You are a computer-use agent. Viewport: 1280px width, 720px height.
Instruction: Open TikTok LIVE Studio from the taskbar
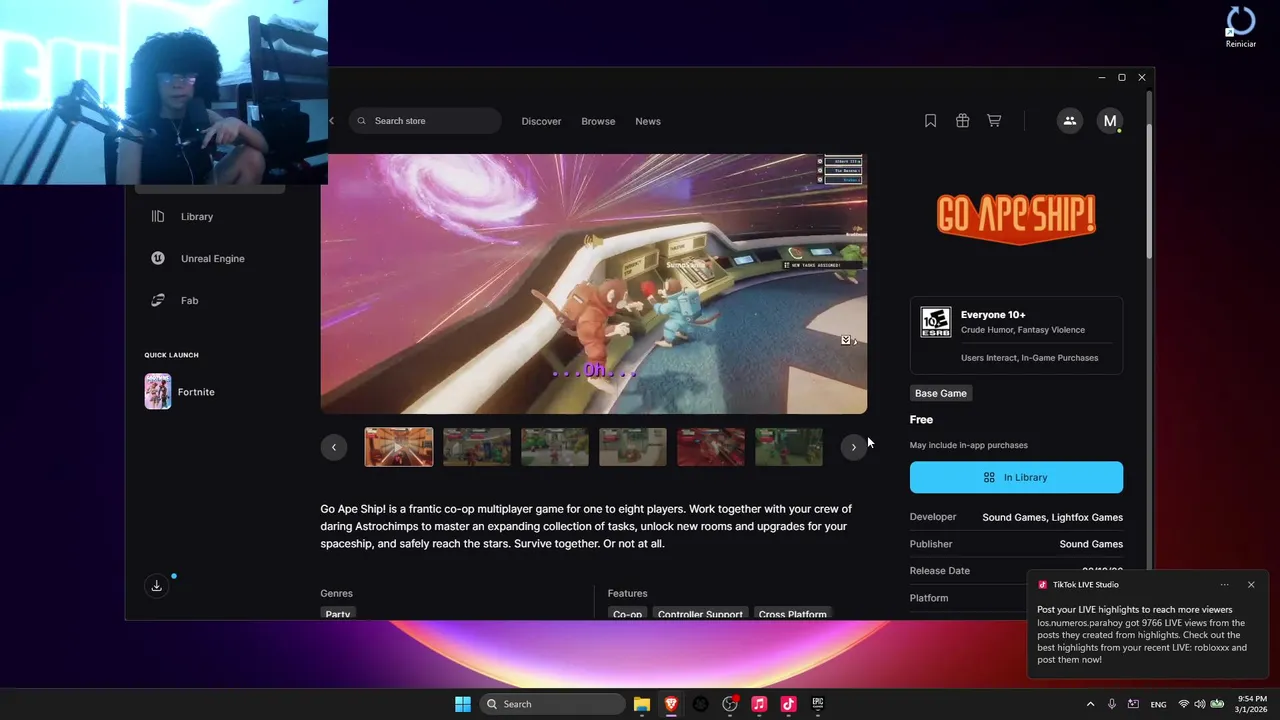[x=788, y=704]
